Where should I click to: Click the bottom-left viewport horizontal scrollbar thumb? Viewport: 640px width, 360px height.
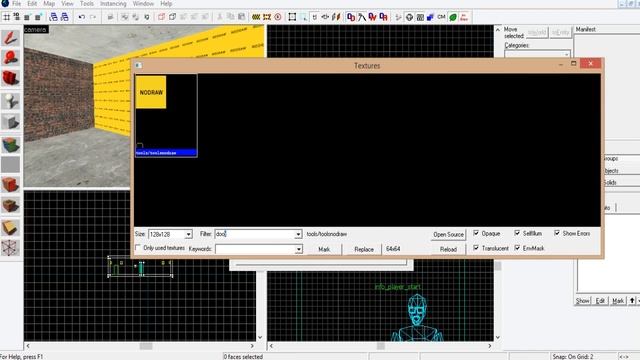(146, 346)
